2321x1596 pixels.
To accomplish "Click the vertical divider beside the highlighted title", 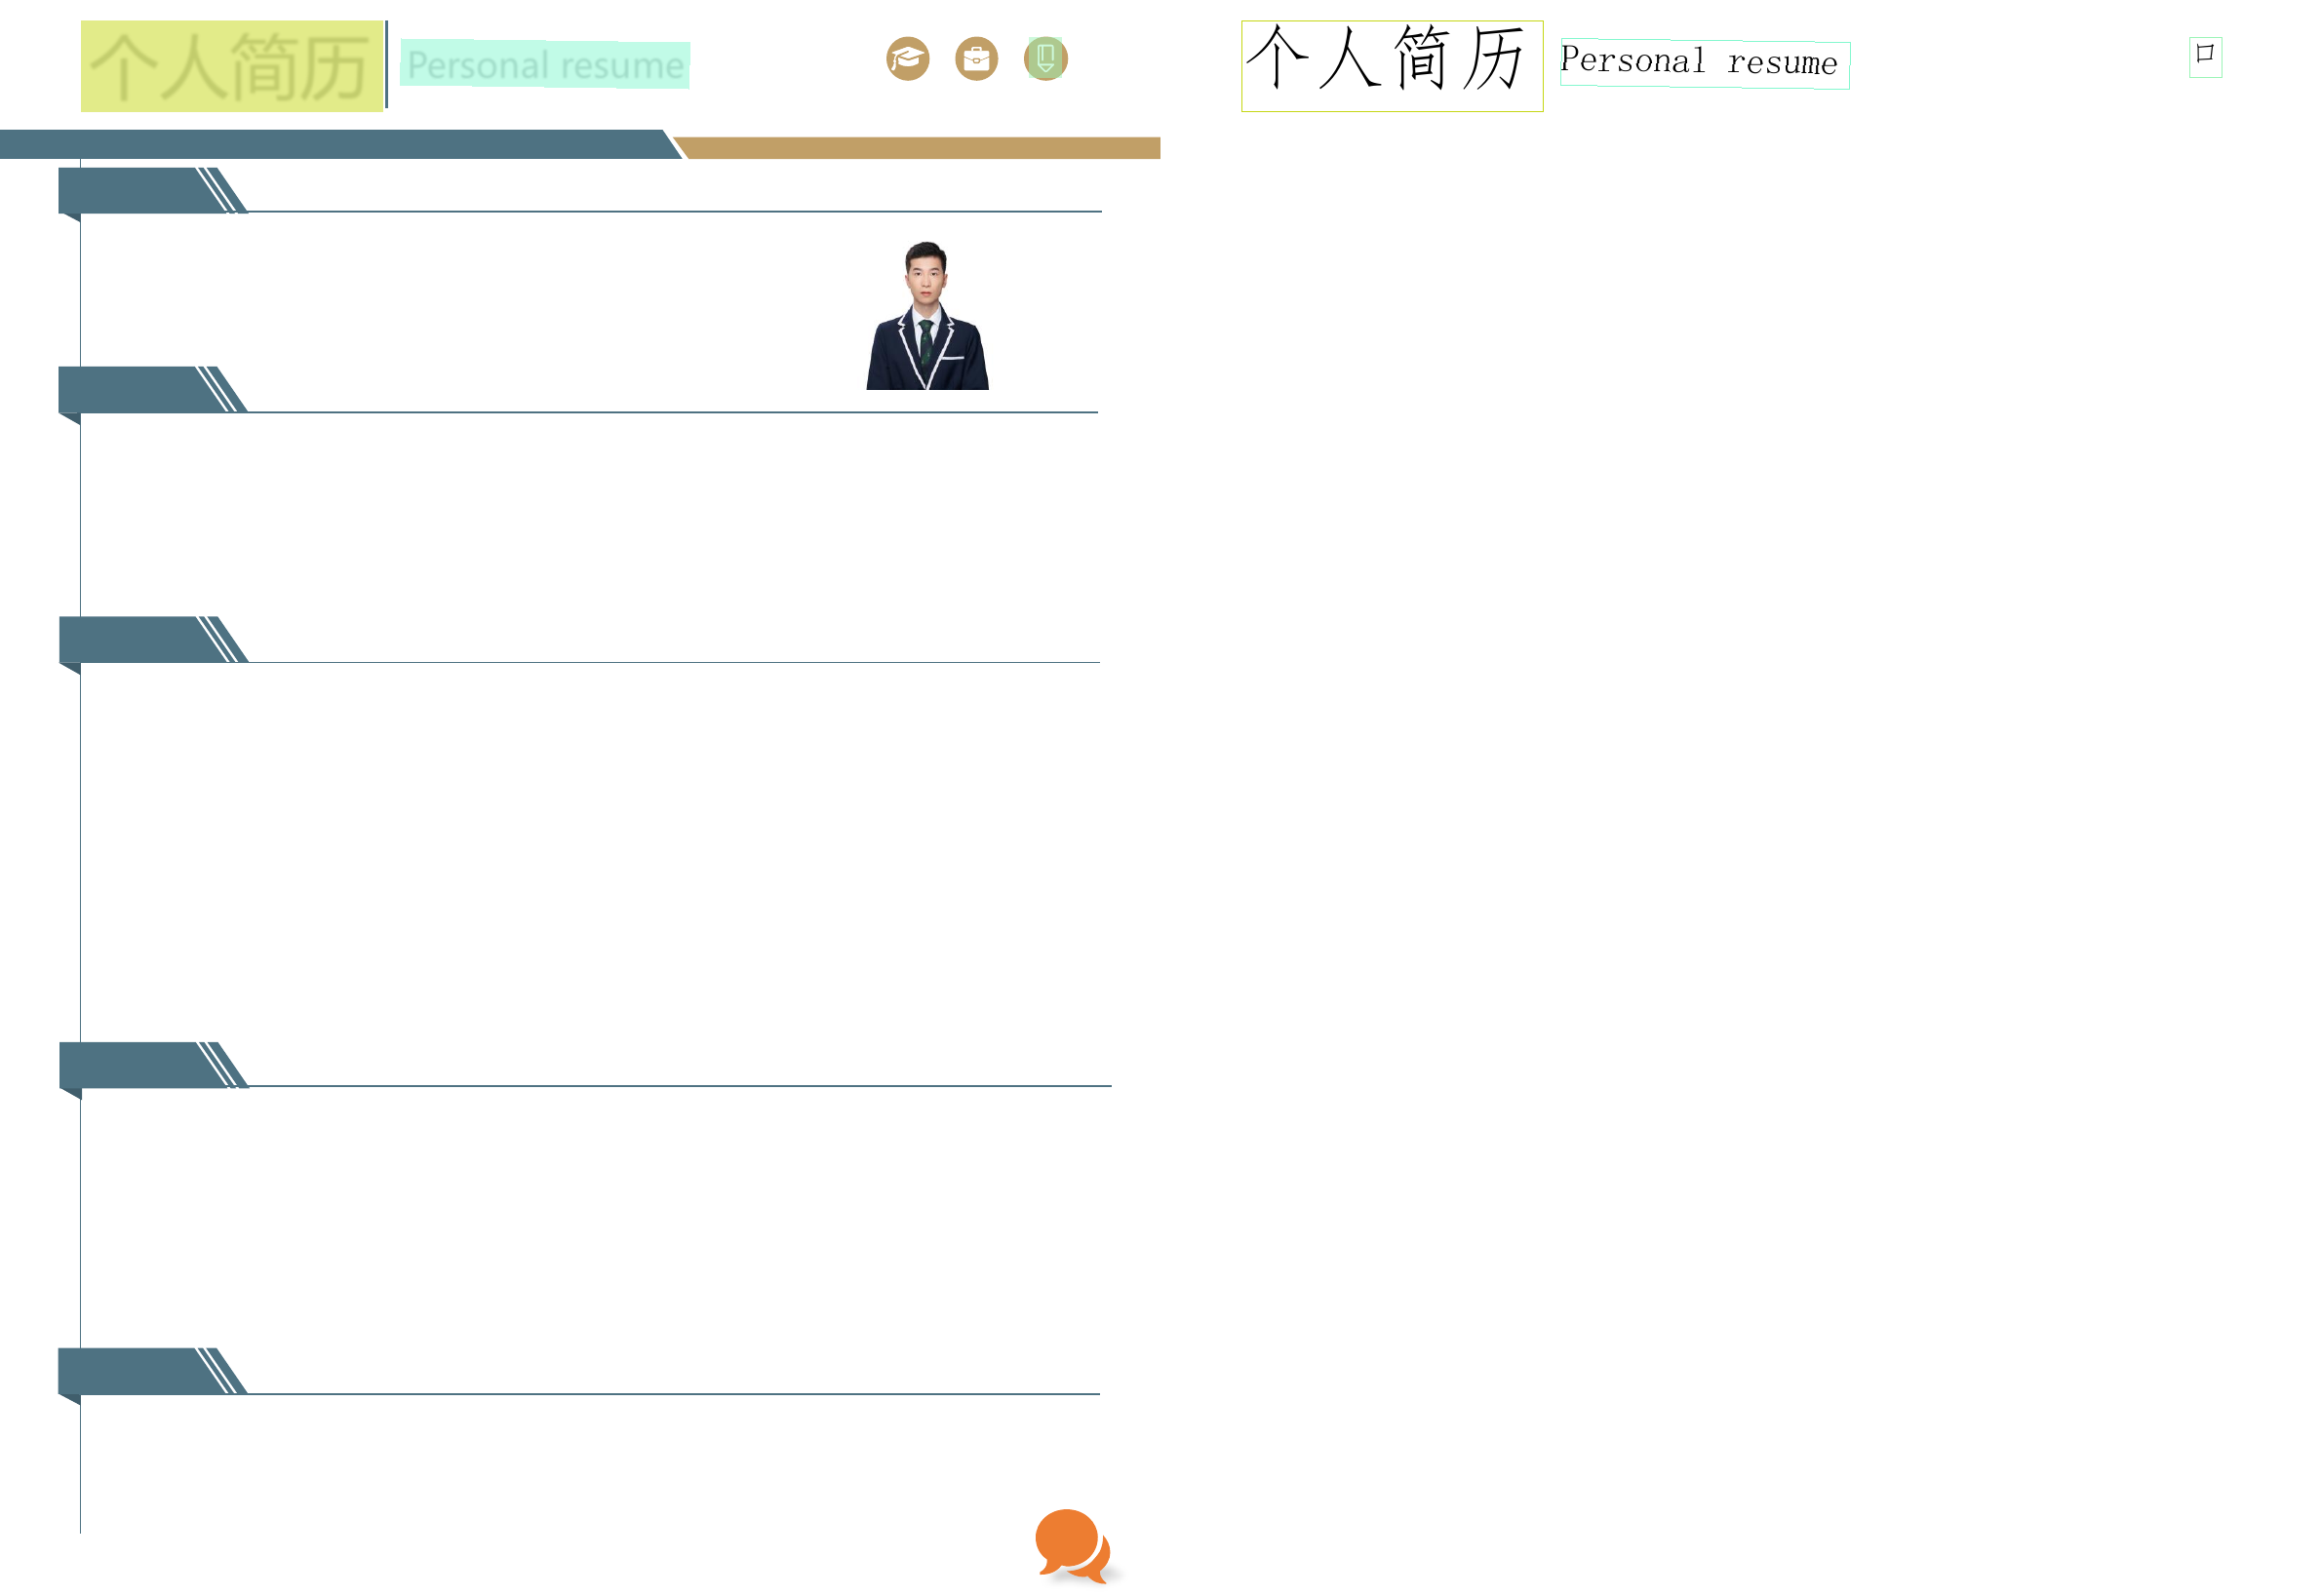I will (x=387, y=65).
